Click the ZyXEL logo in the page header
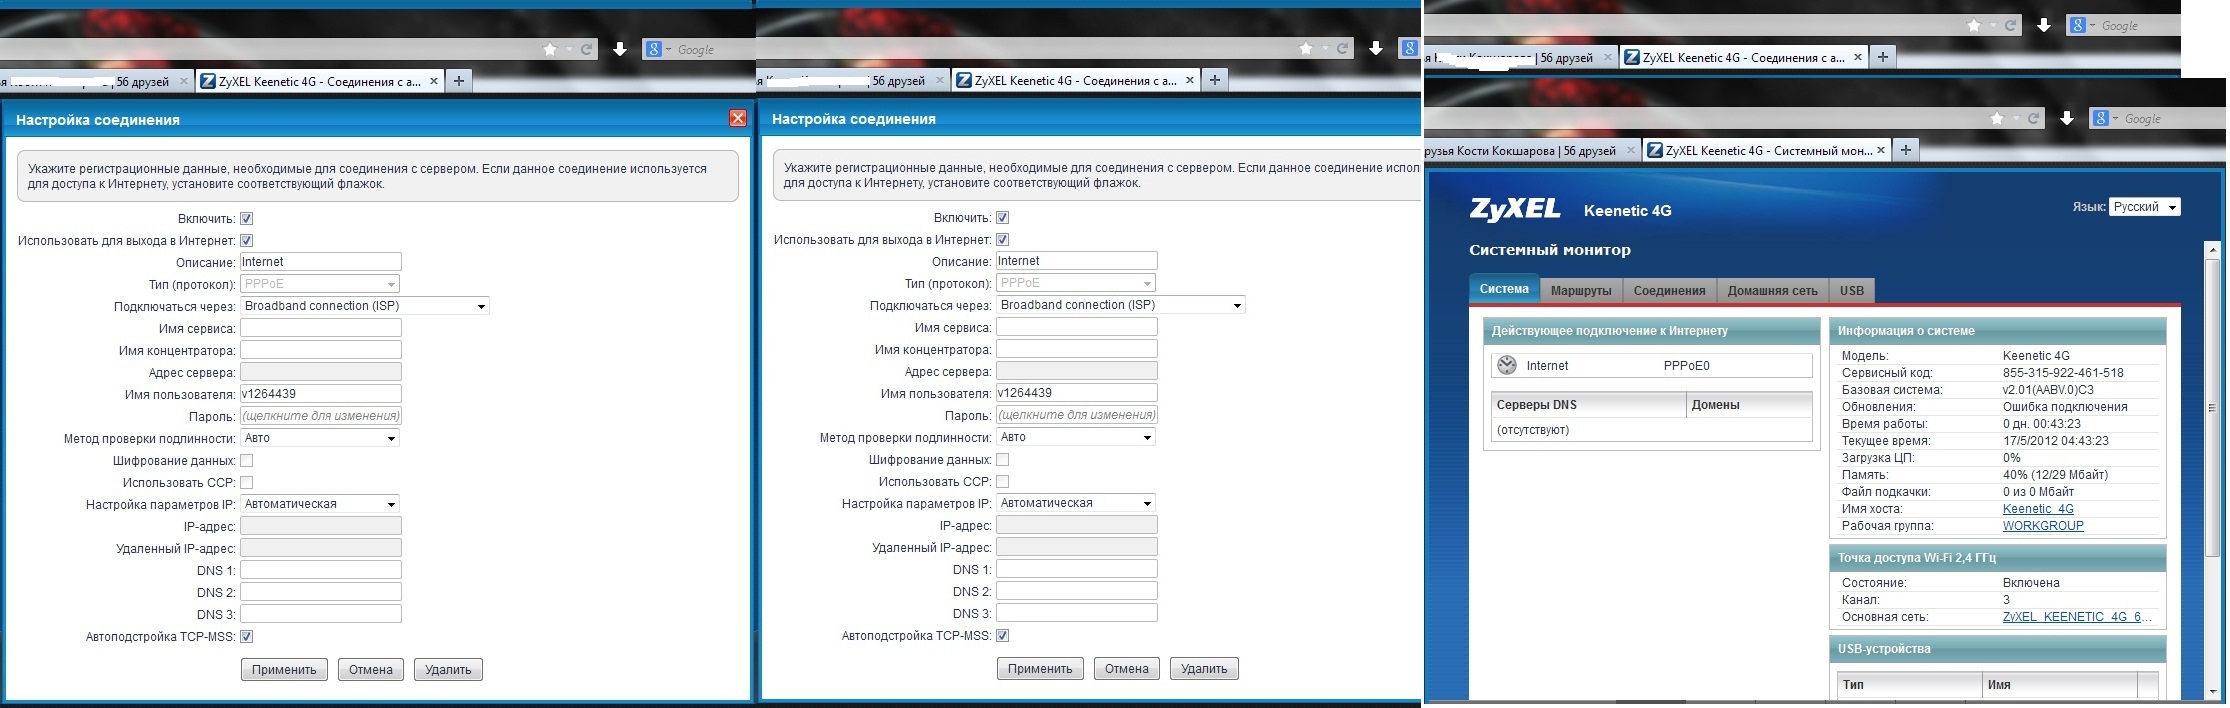 tap(1514, 209)
